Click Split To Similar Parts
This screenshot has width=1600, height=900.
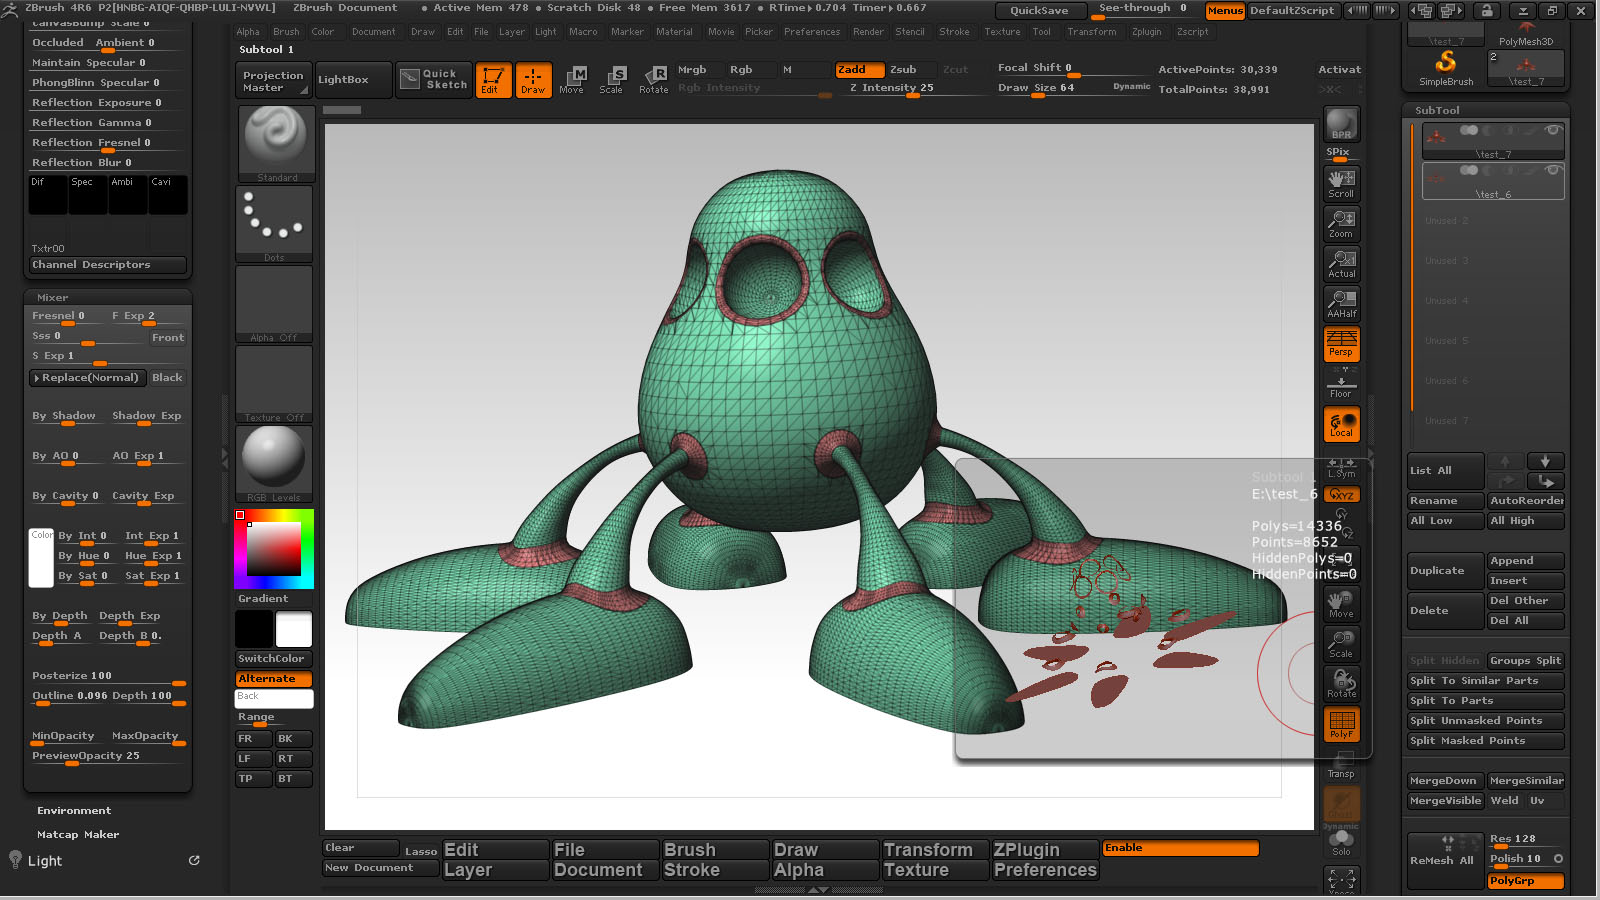pyautogui.click(x=1485, y=681)
